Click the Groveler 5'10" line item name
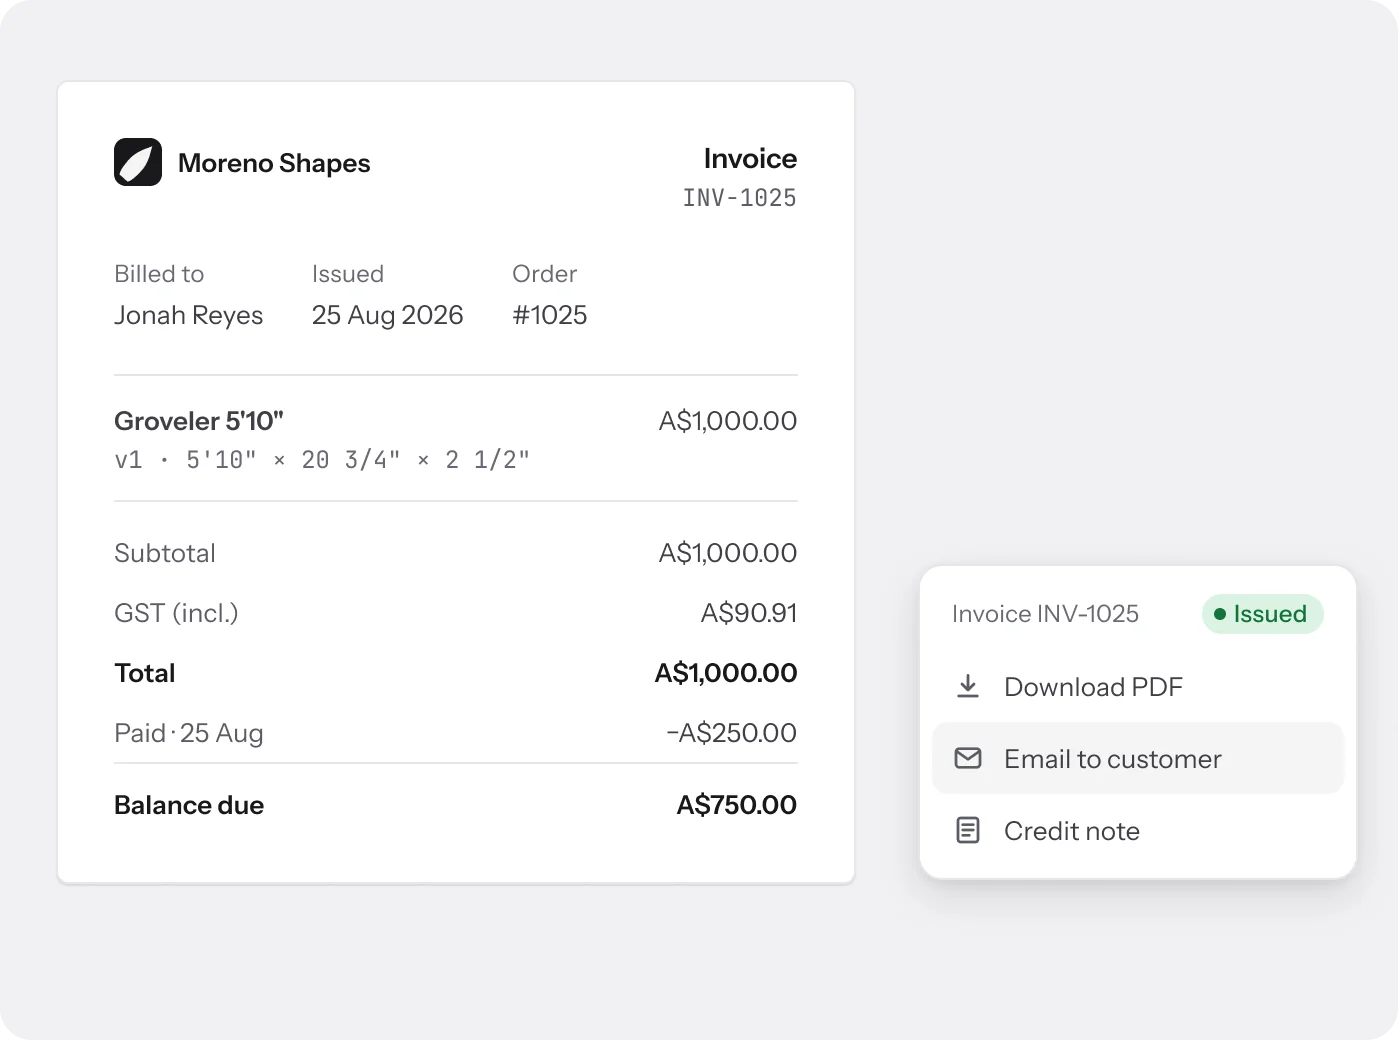Screen dimensions: 1398x1040 coord(199,421)
